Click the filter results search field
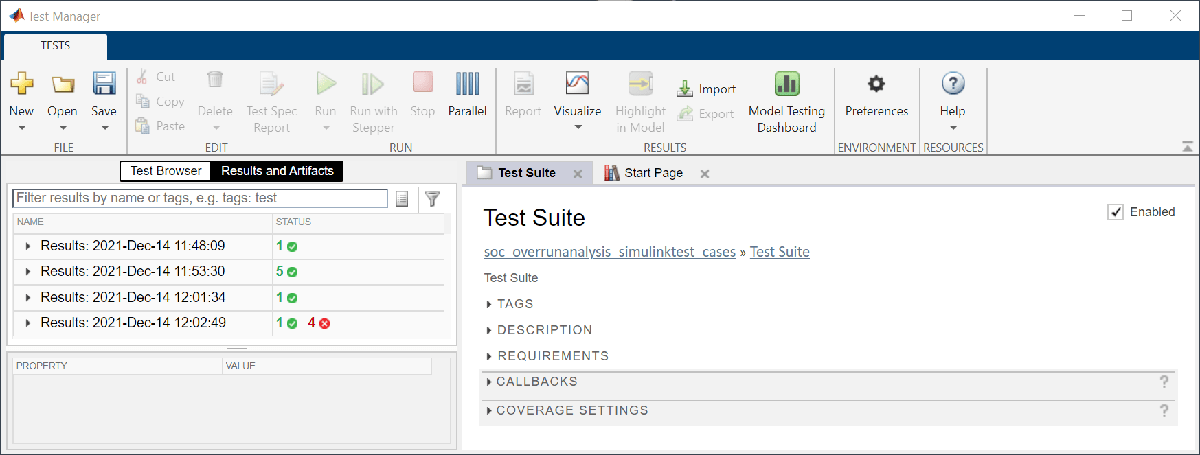 tap(200, 199)
